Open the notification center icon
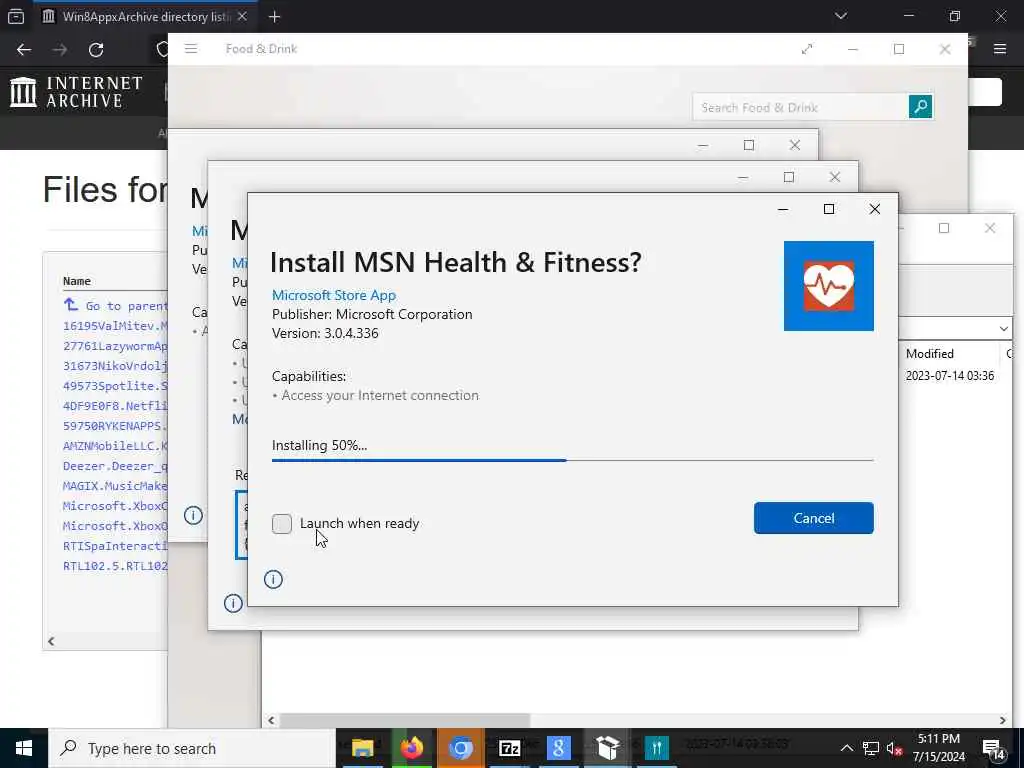The height and width of the screenshot is (768, 1024). 994,748
